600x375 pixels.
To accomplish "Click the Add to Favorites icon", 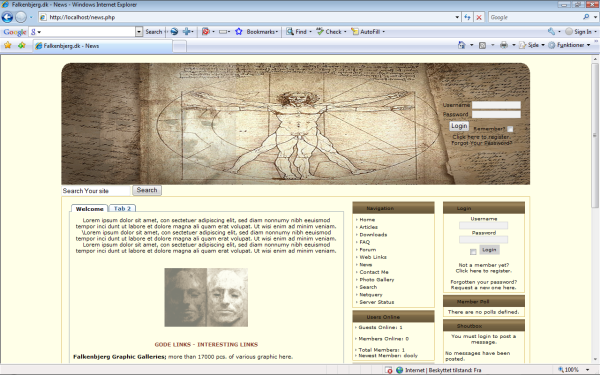I will (x=21, y=46).
